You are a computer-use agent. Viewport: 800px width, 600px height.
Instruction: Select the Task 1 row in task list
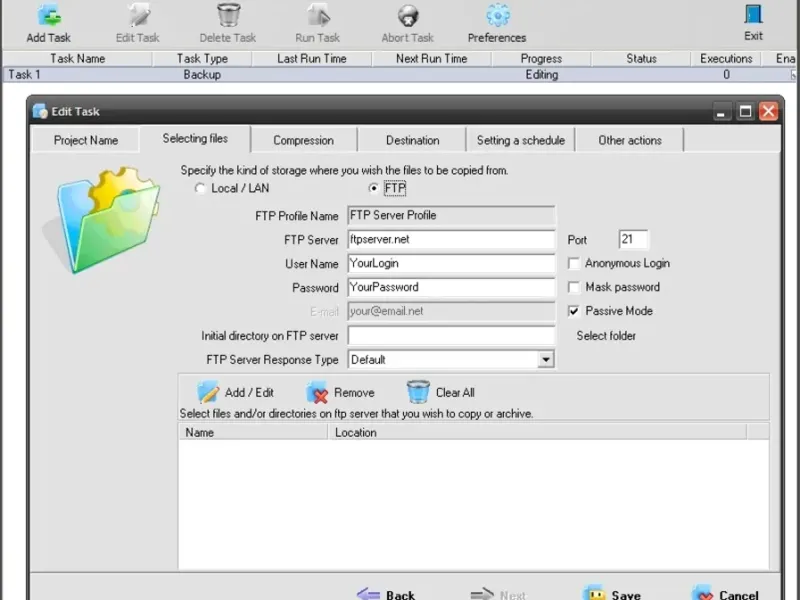point(400,74)
